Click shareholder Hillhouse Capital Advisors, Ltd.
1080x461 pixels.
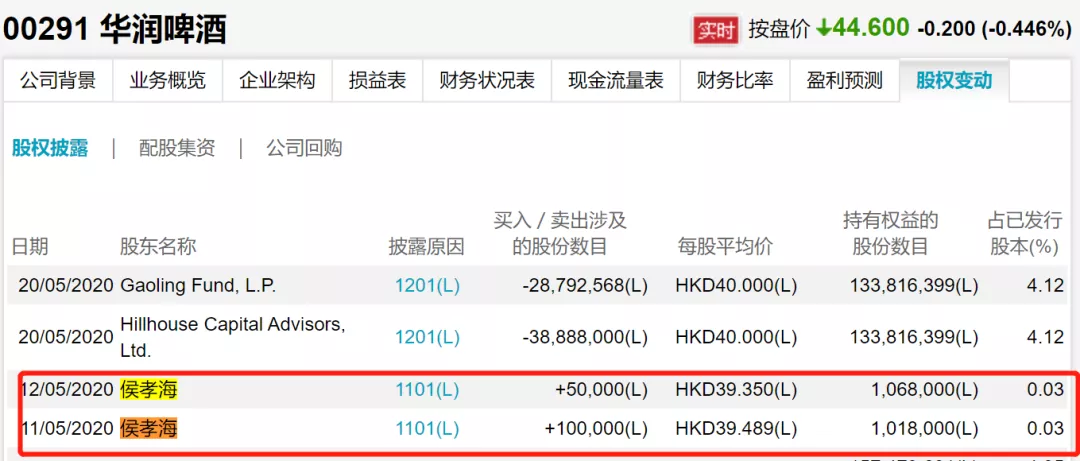pos(233,337)
